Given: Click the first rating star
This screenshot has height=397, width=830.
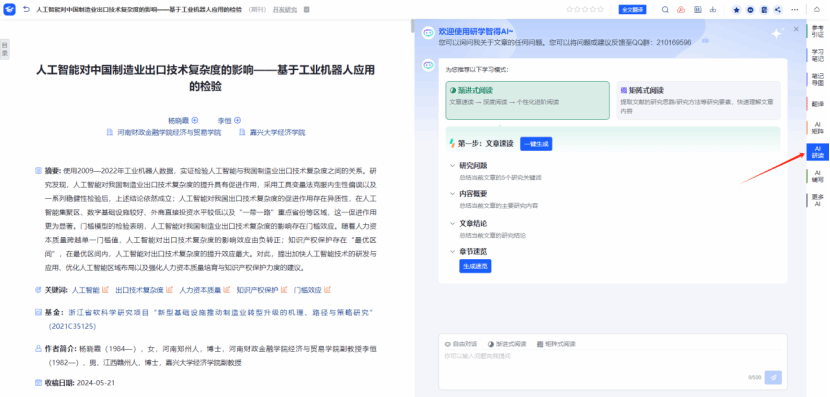Looking at the screenshot, I should point(569,9).
